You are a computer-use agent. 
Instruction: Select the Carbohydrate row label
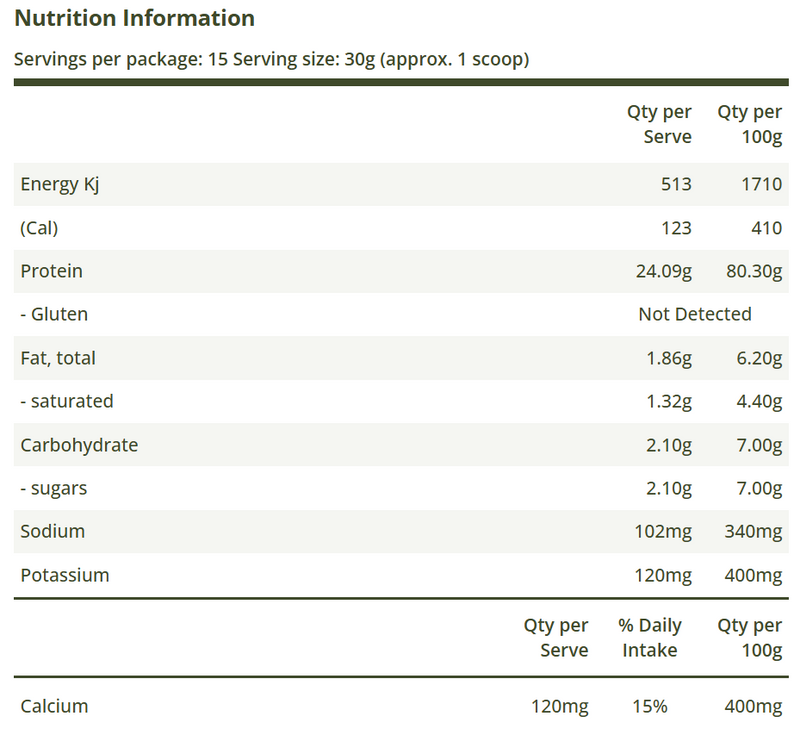point(79,445)
